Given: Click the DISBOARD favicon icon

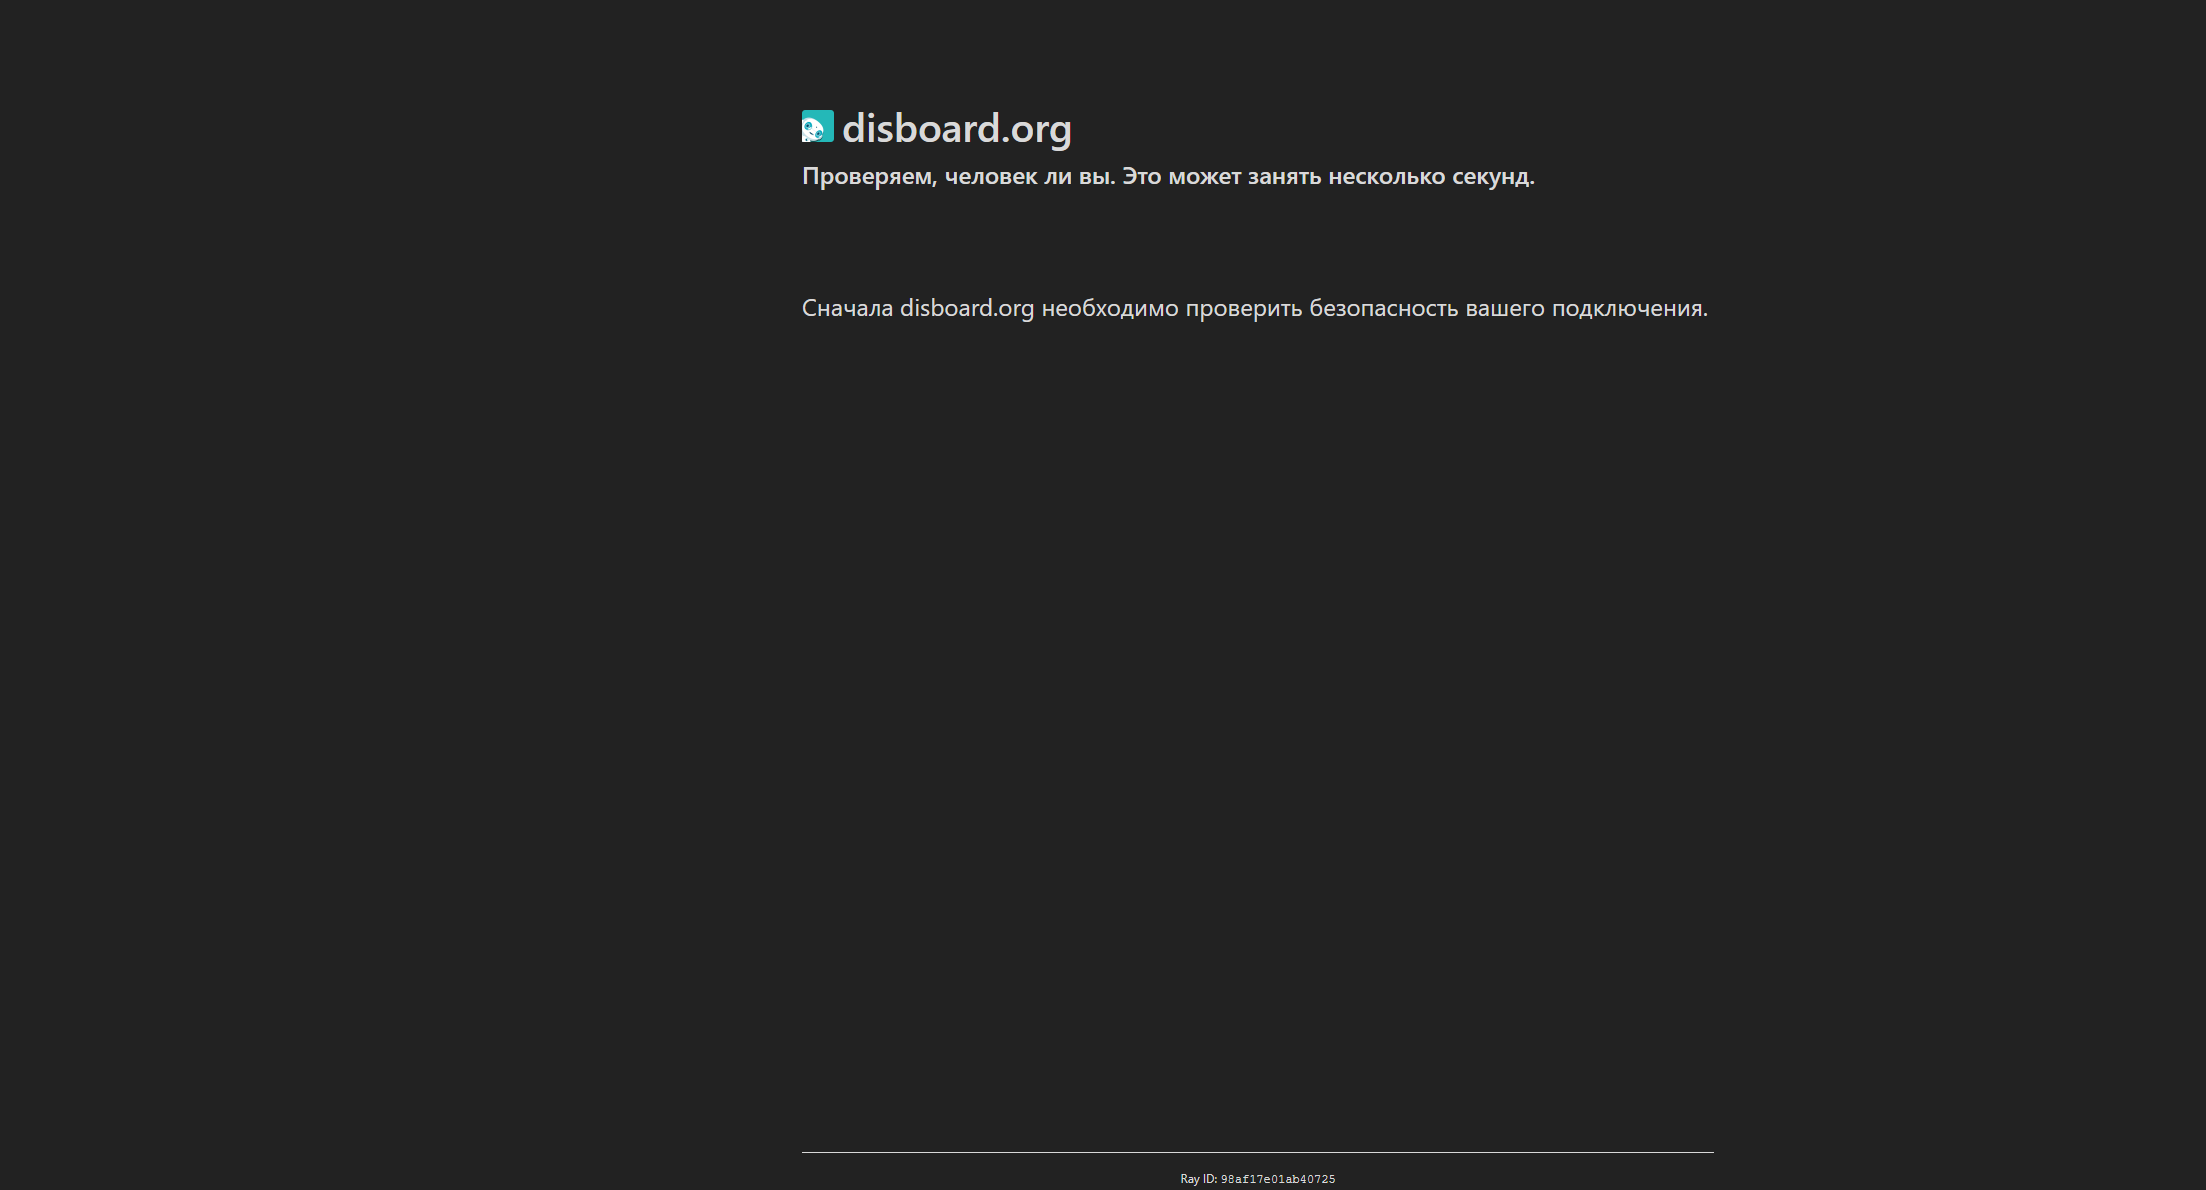Looking at the screenshot, I should click(x=817, y=126).
